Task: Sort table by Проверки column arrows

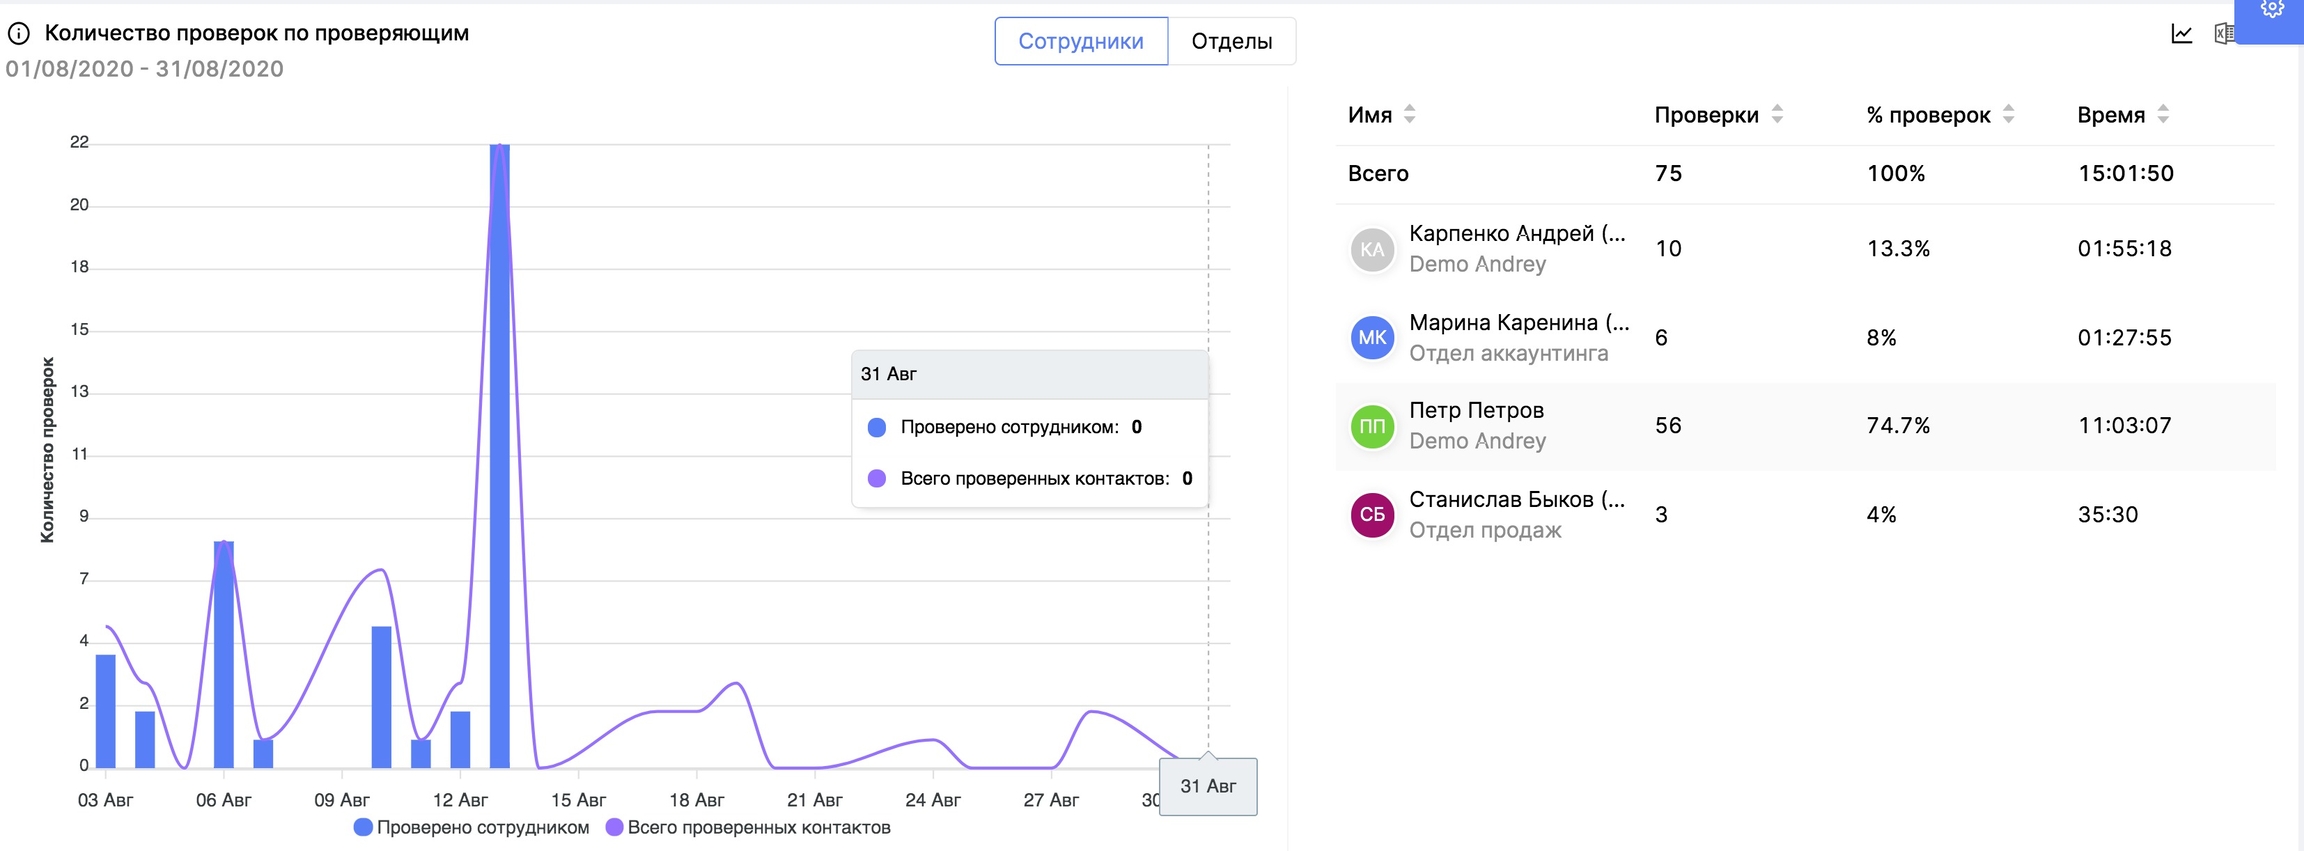Action: pos(1777,115)
